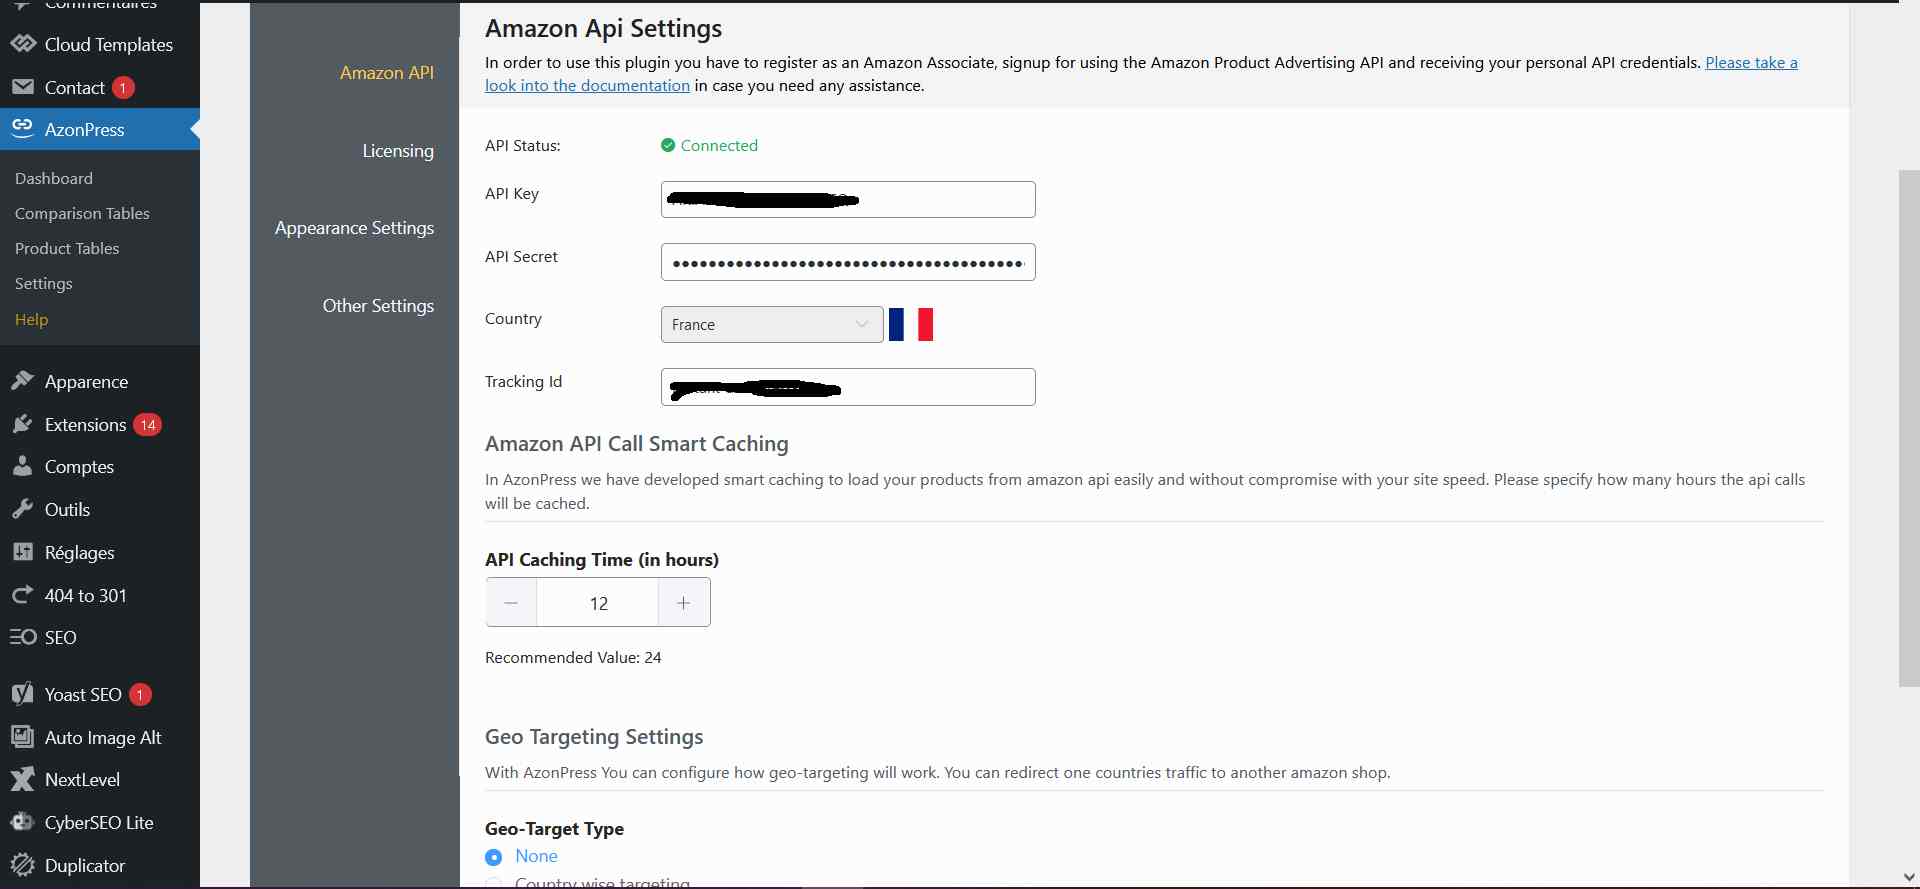Click the 'Geo-Target Type' label
Screen dimensions: 1920x889
554,829
